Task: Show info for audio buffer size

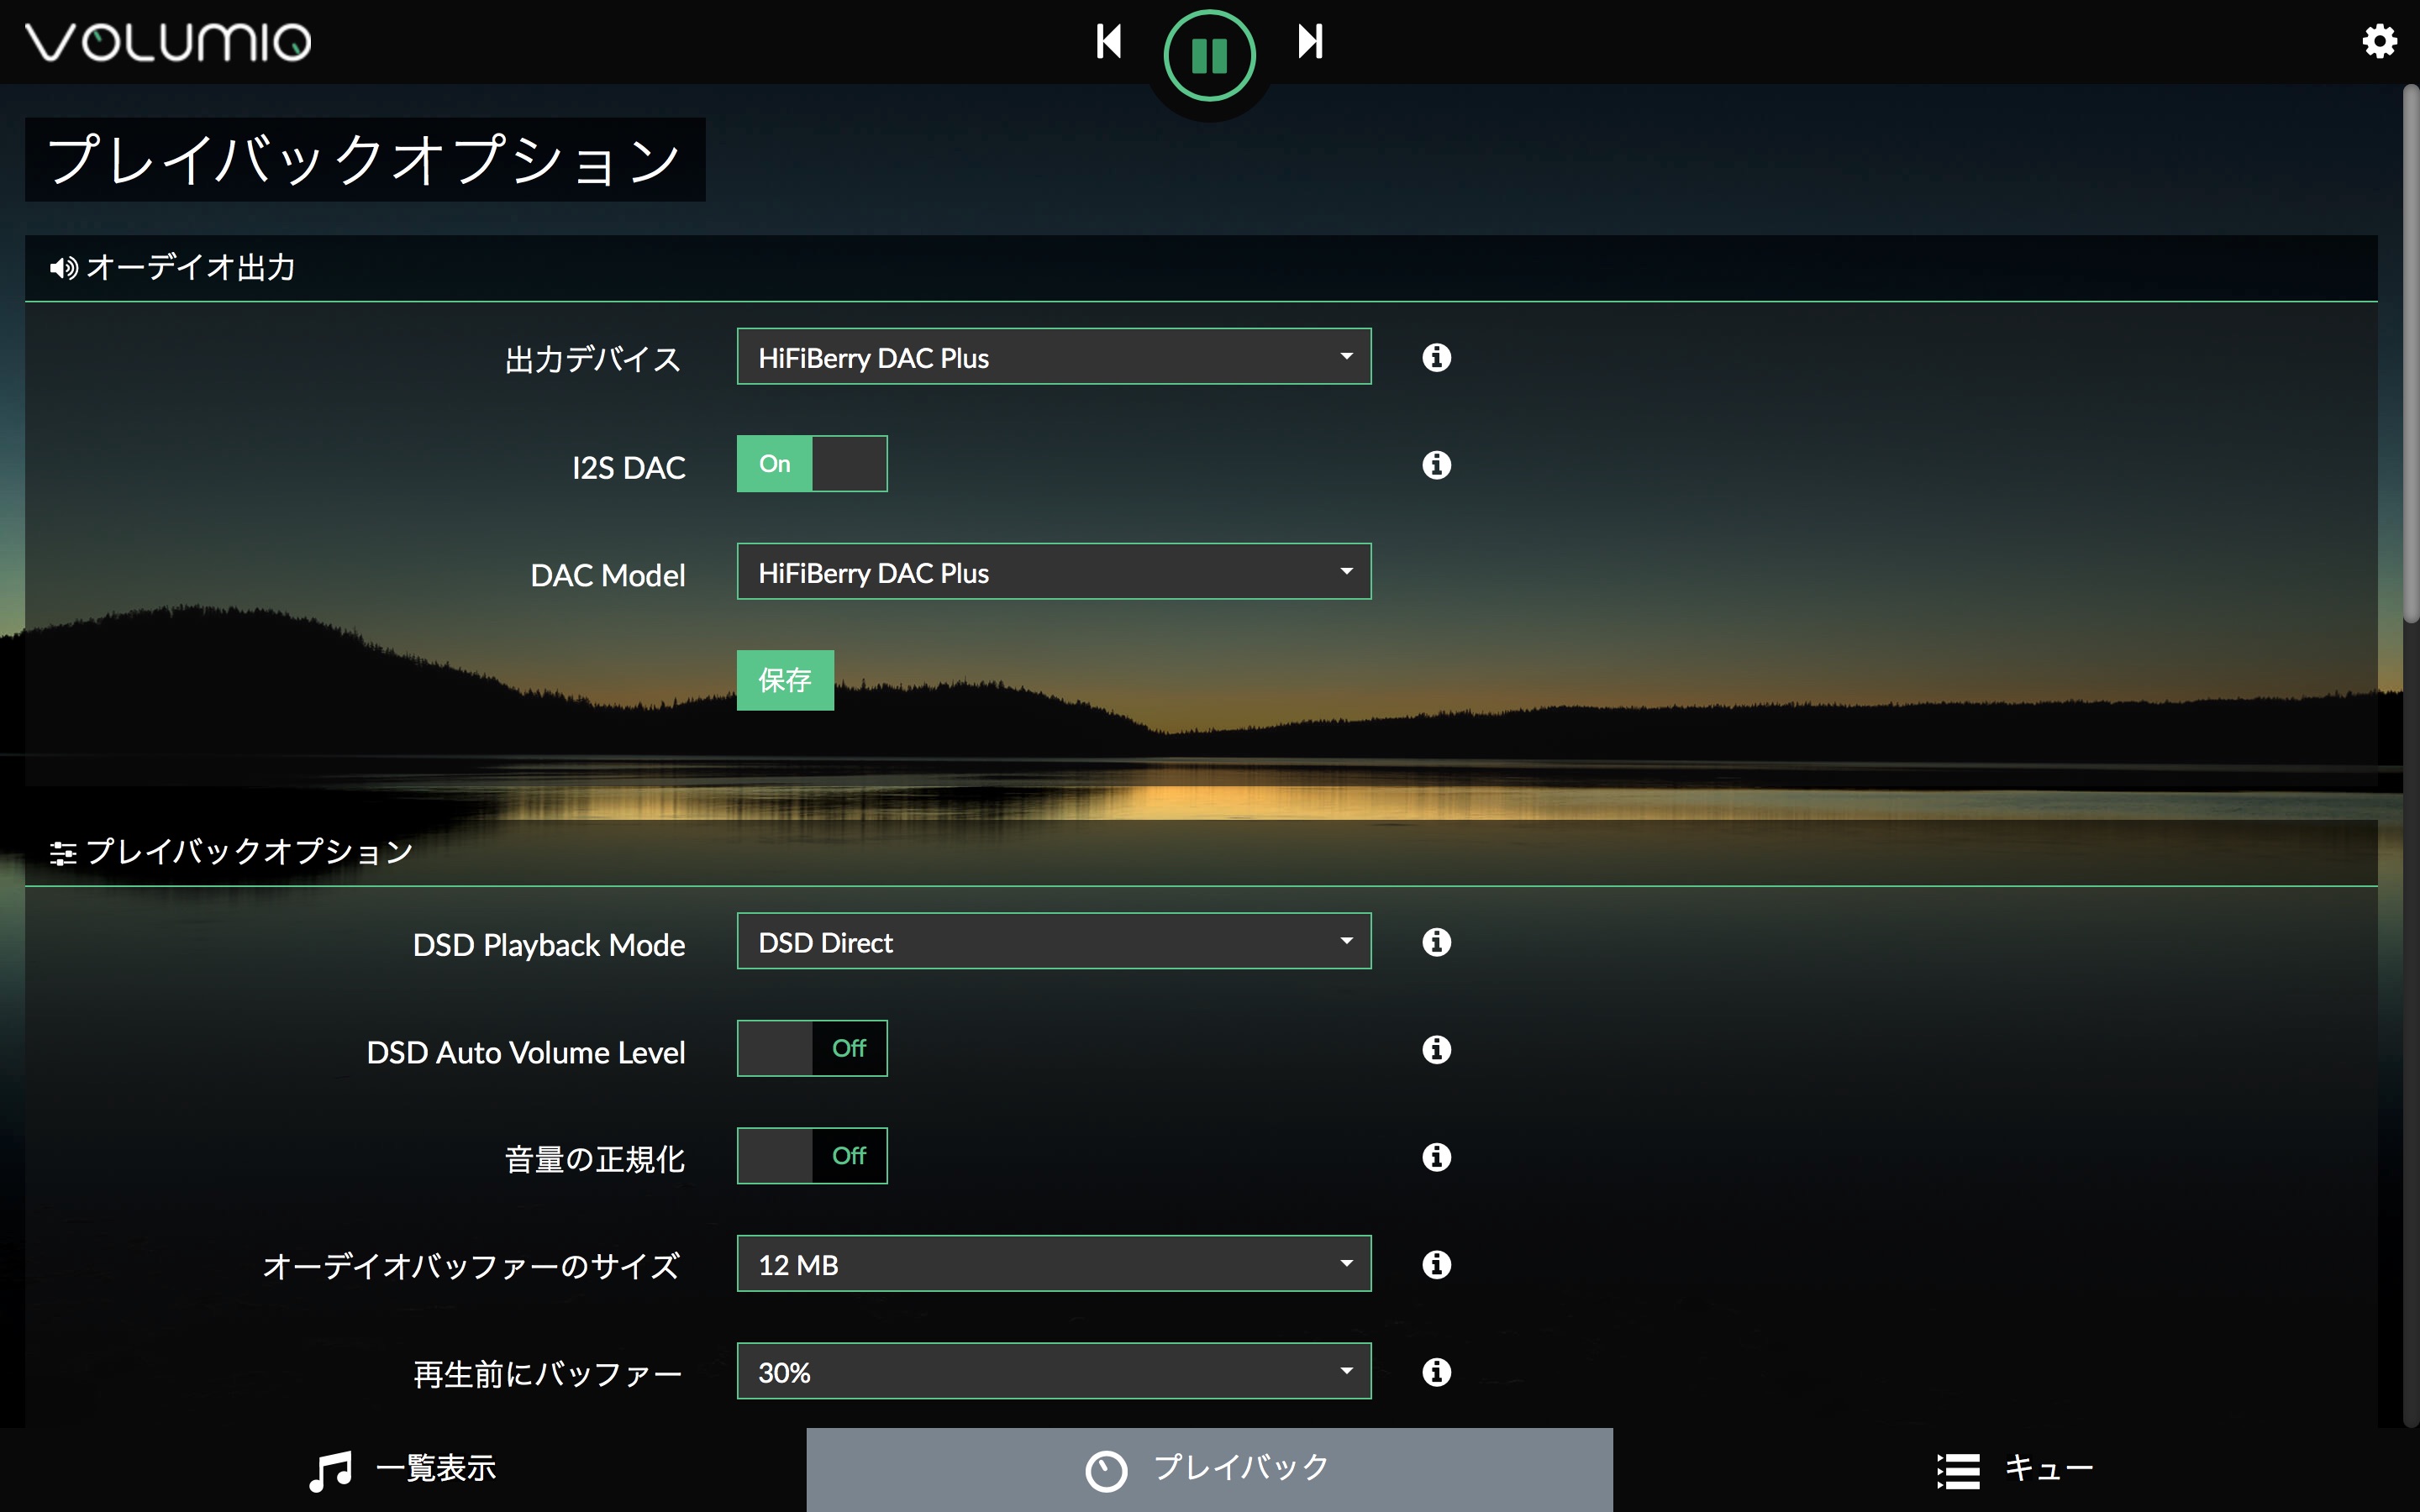Action: pyautogui.click(x=1436, y=1264)
